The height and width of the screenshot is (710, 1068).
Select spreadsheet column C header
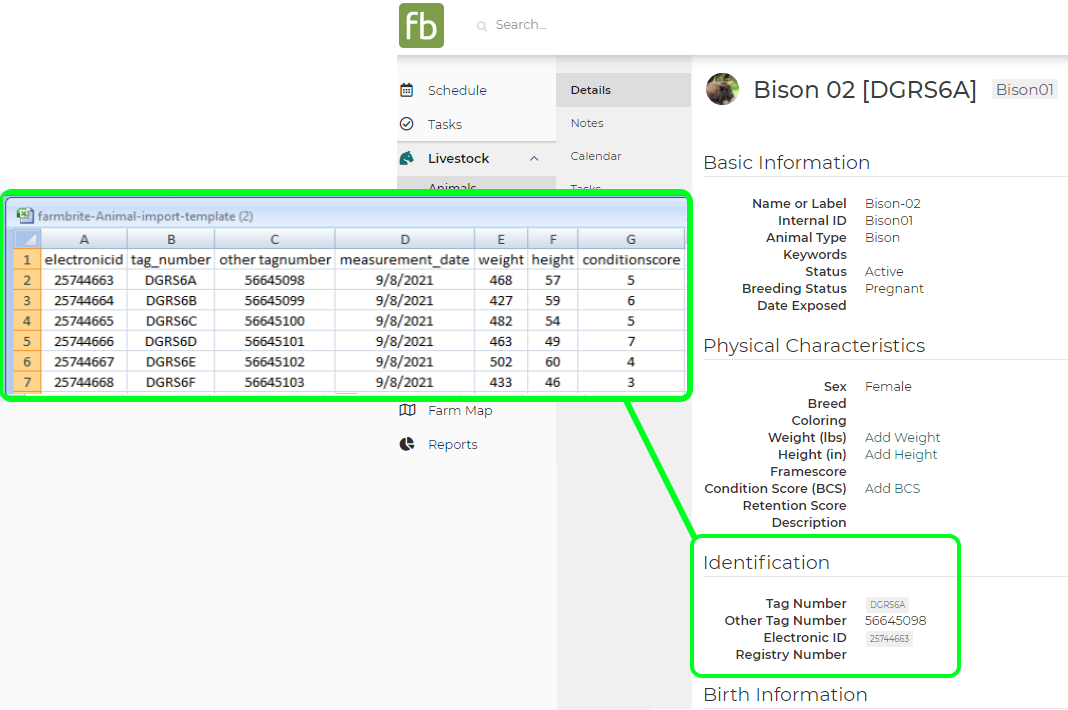[274, 239]
